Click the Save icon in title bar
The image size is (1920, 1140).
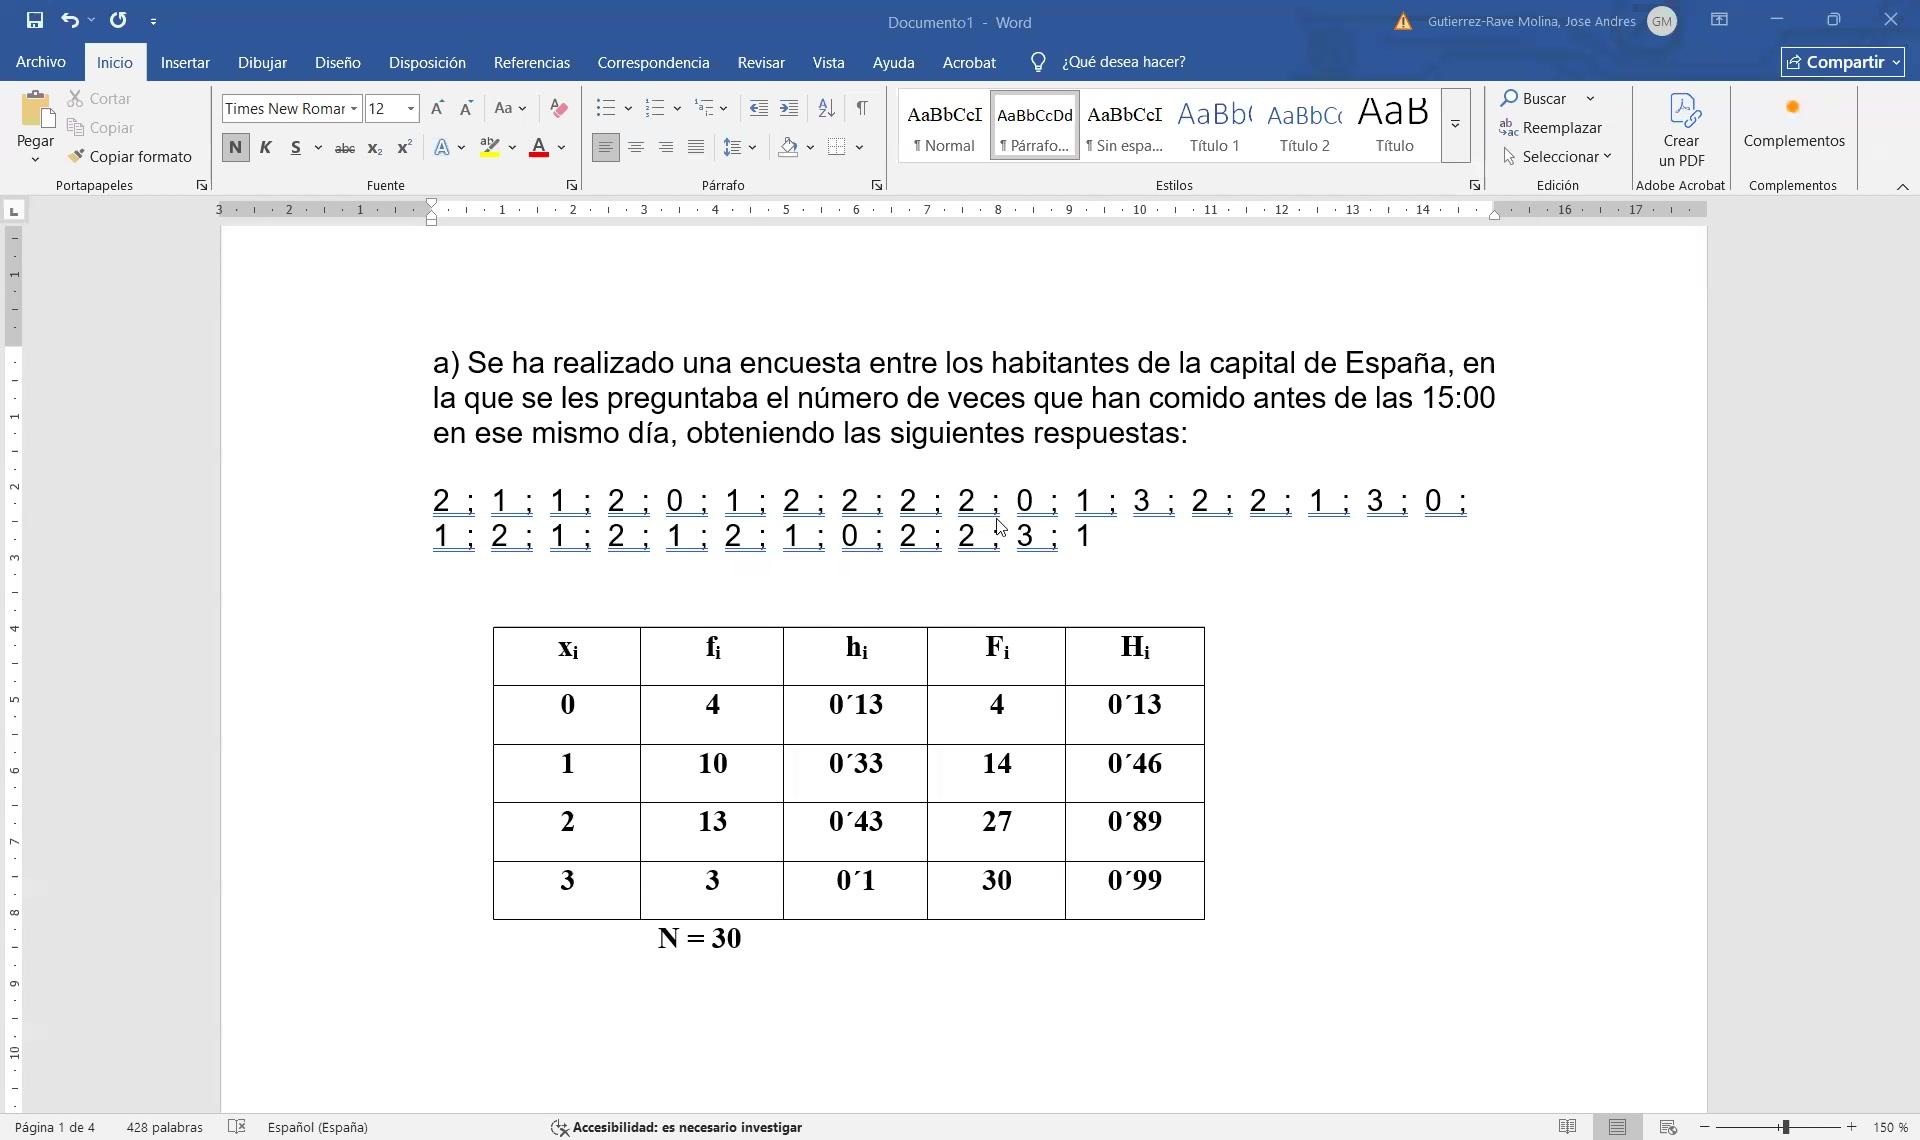[35, 20]
